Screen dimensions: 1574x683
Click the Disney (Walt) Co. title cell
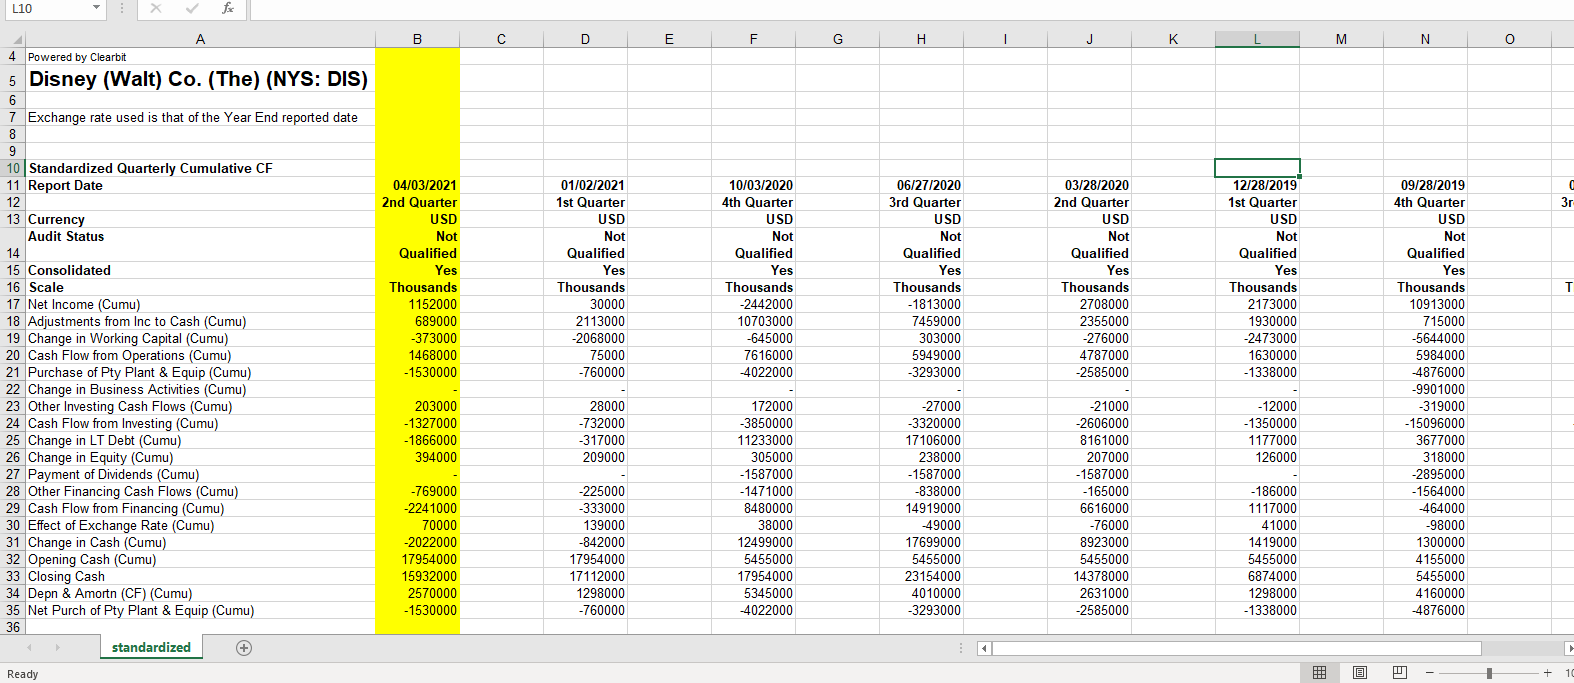(198, 79)
